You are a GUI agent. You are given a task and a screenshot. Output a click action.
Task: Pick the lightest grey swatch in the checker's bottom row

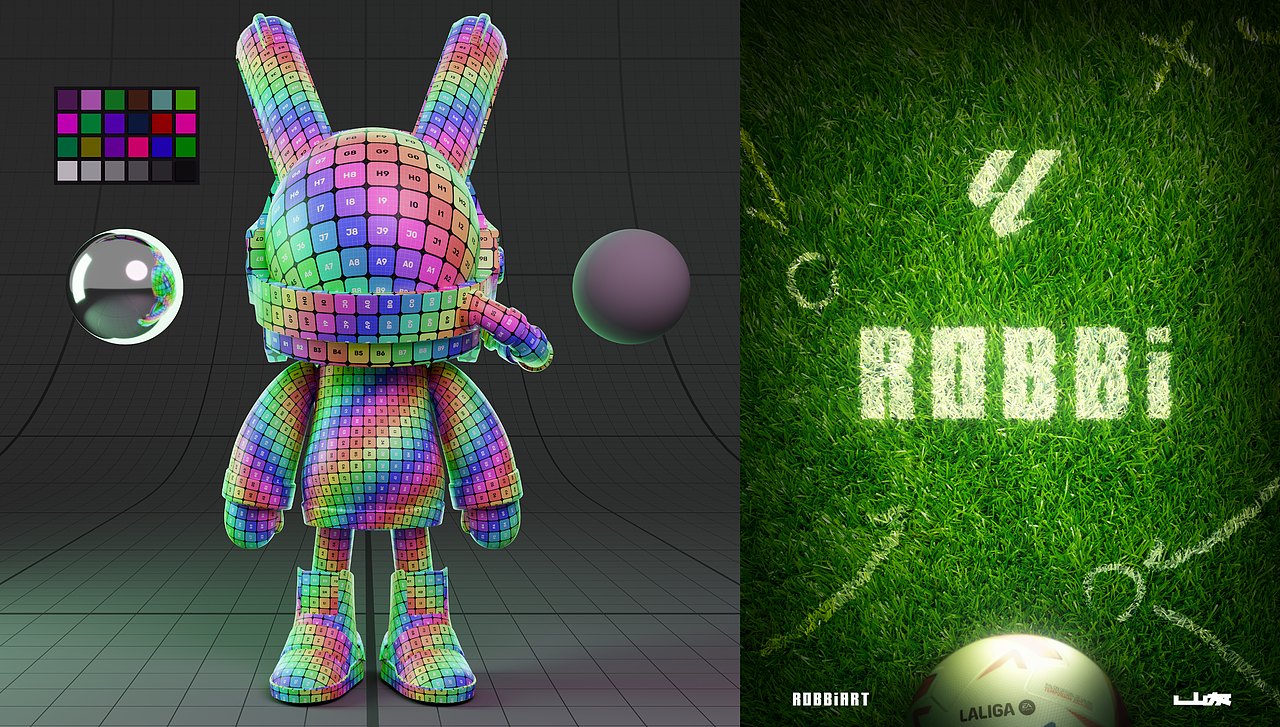[67, 170]
